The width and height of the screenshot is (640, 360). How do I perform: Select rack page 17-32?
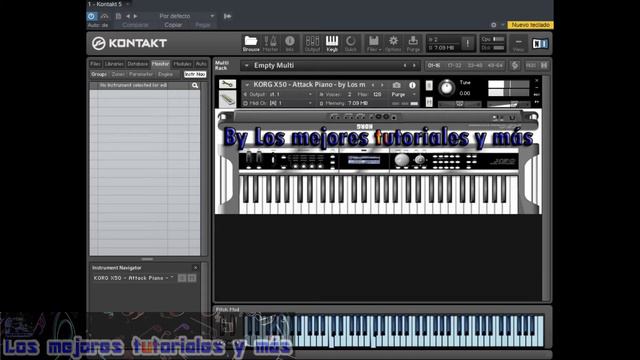454,65
